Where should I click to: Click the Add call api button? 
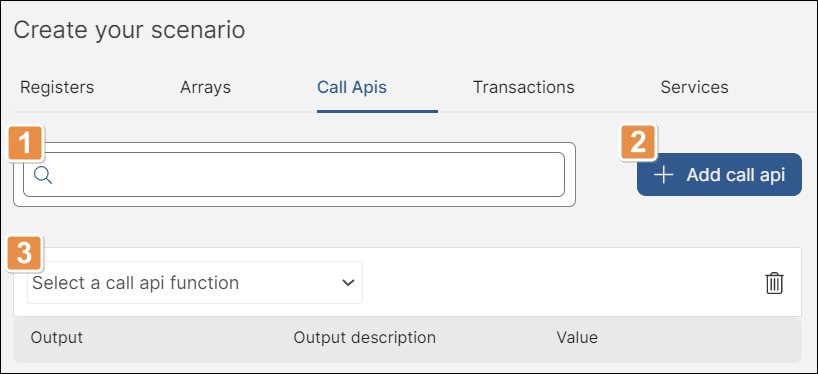[719, 174]
